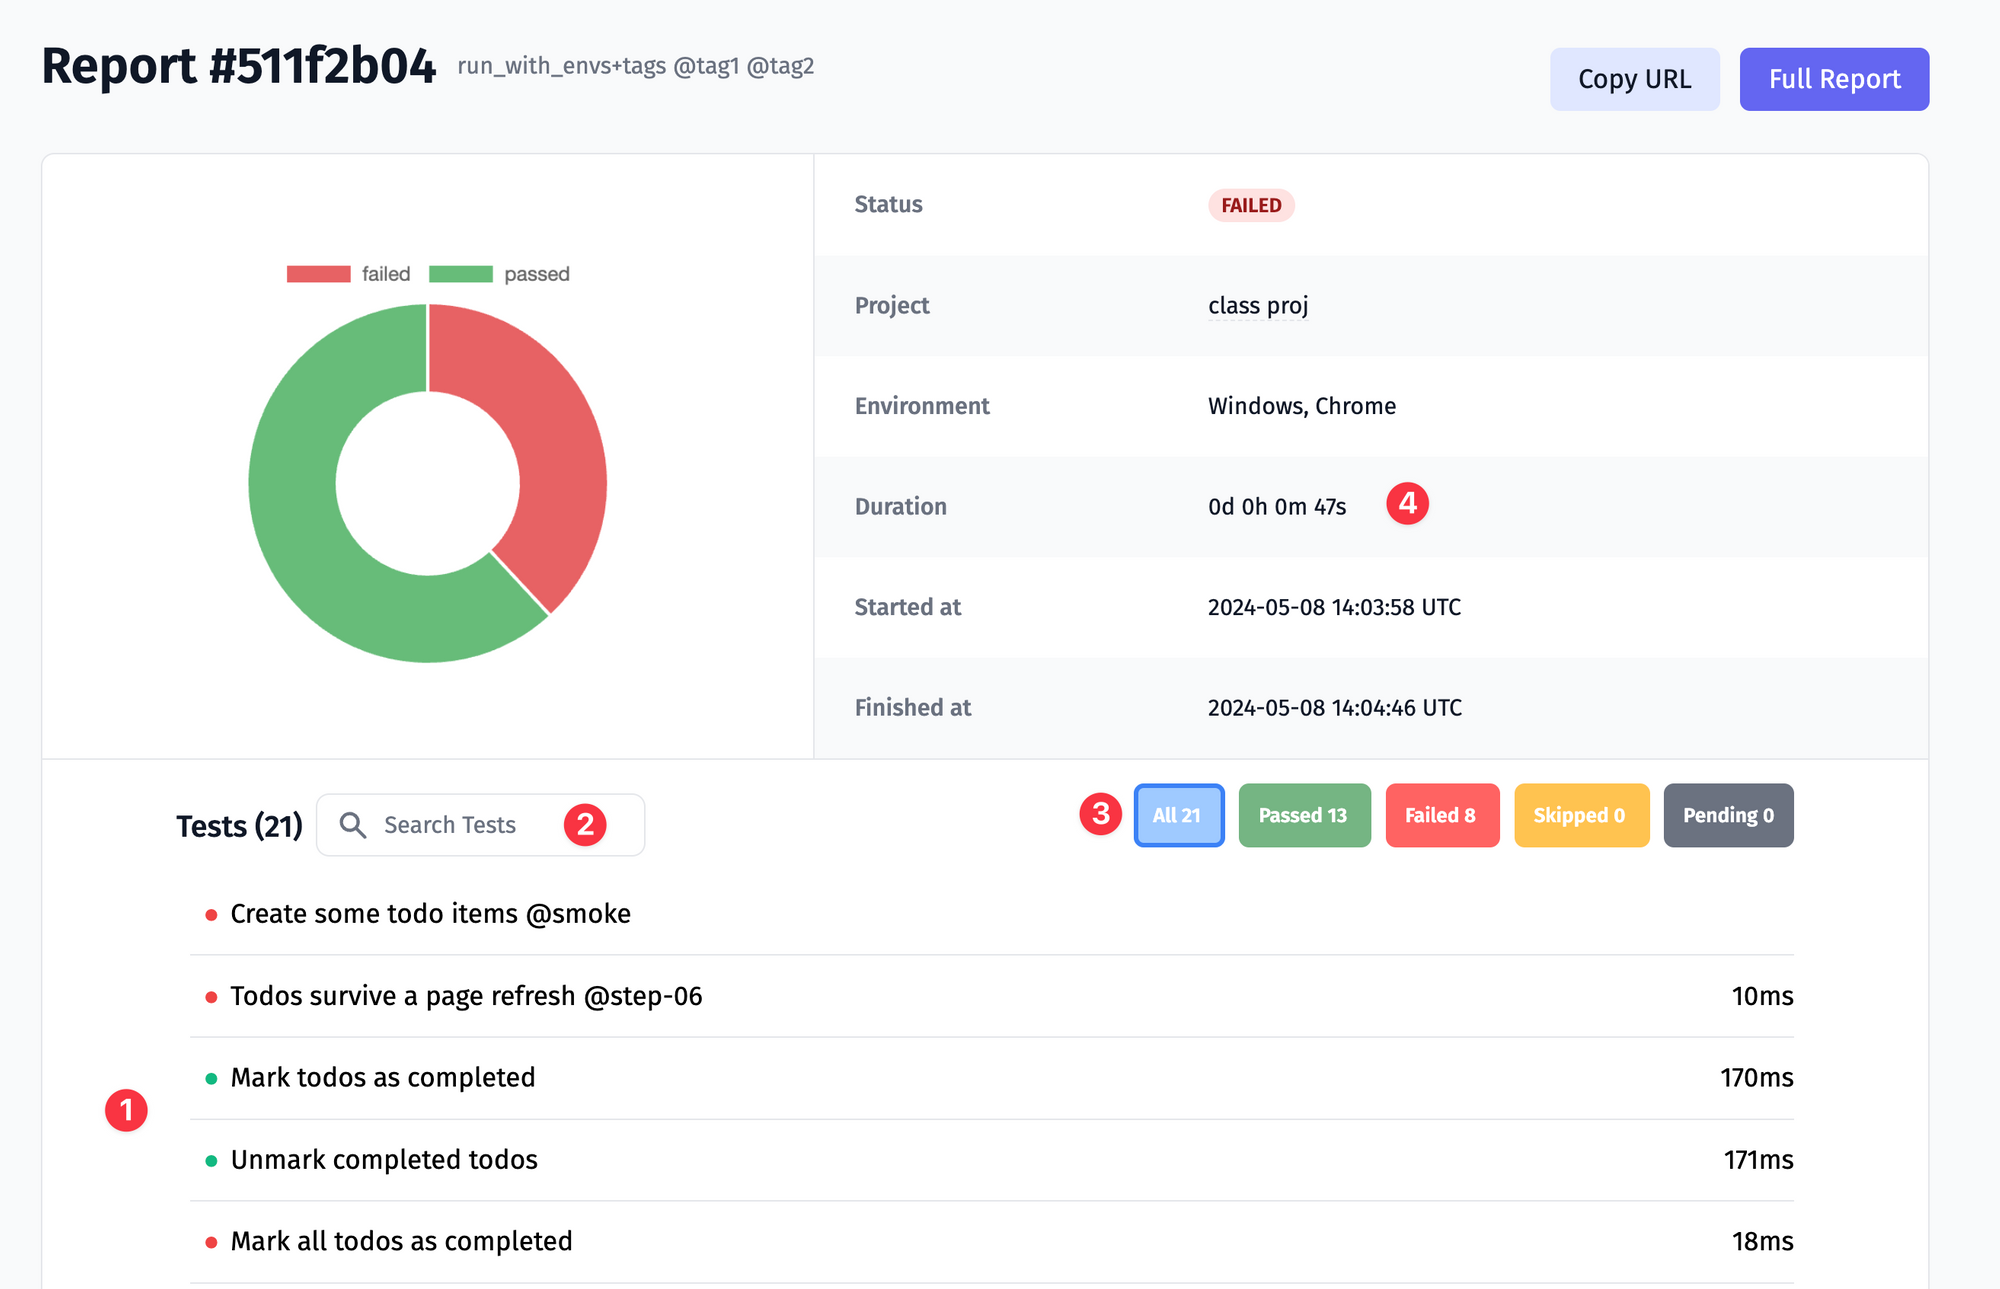Screen dimensions: 2000x1289
Task: Click the 'Tests (21)' heading
Action: click(x=239, y=826)
